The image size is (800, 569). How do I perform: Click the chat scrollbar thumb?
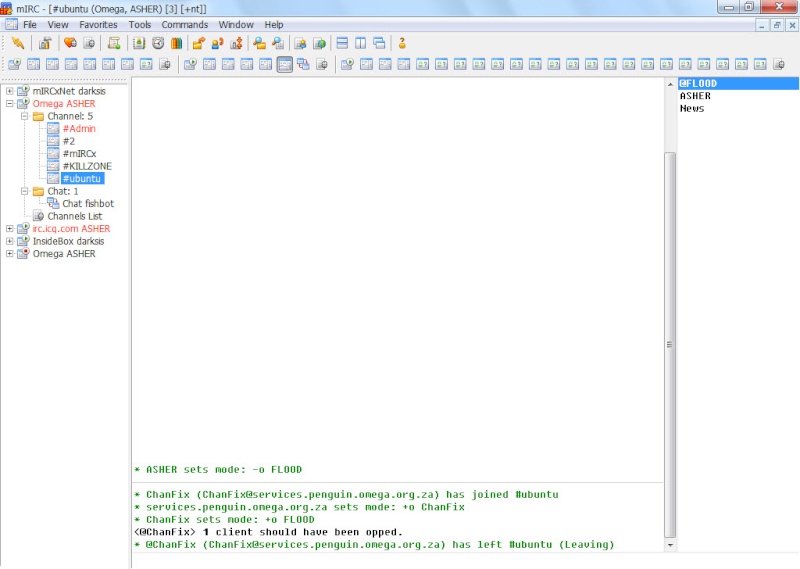(670, 344)
